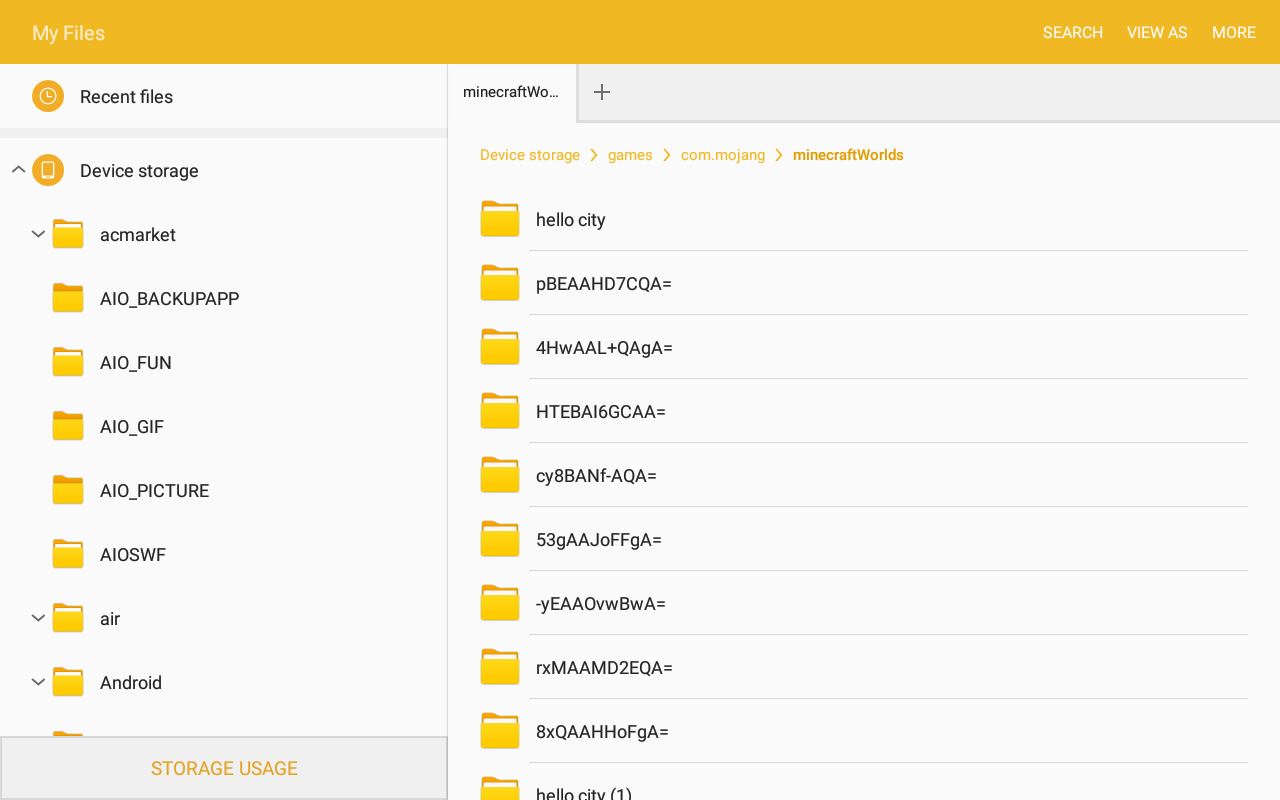The height and width of the screenshot is (800, 1280).
Task: Collapse the Device storage tree
Action: click(x=18, y=170)
